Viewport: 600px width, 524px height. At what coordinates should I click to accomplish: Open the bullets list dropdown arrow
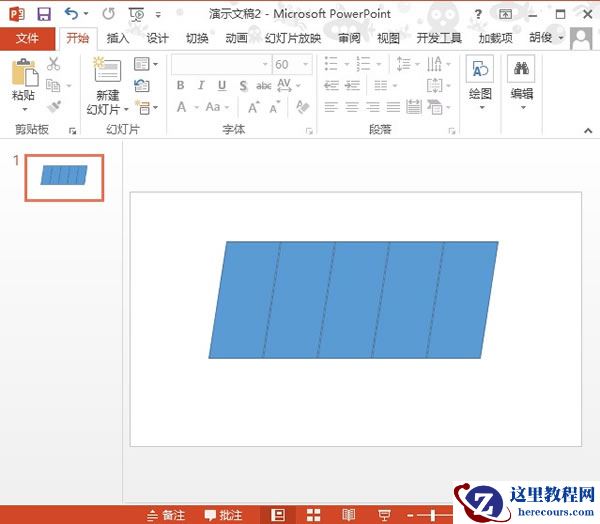pos(346,64)
